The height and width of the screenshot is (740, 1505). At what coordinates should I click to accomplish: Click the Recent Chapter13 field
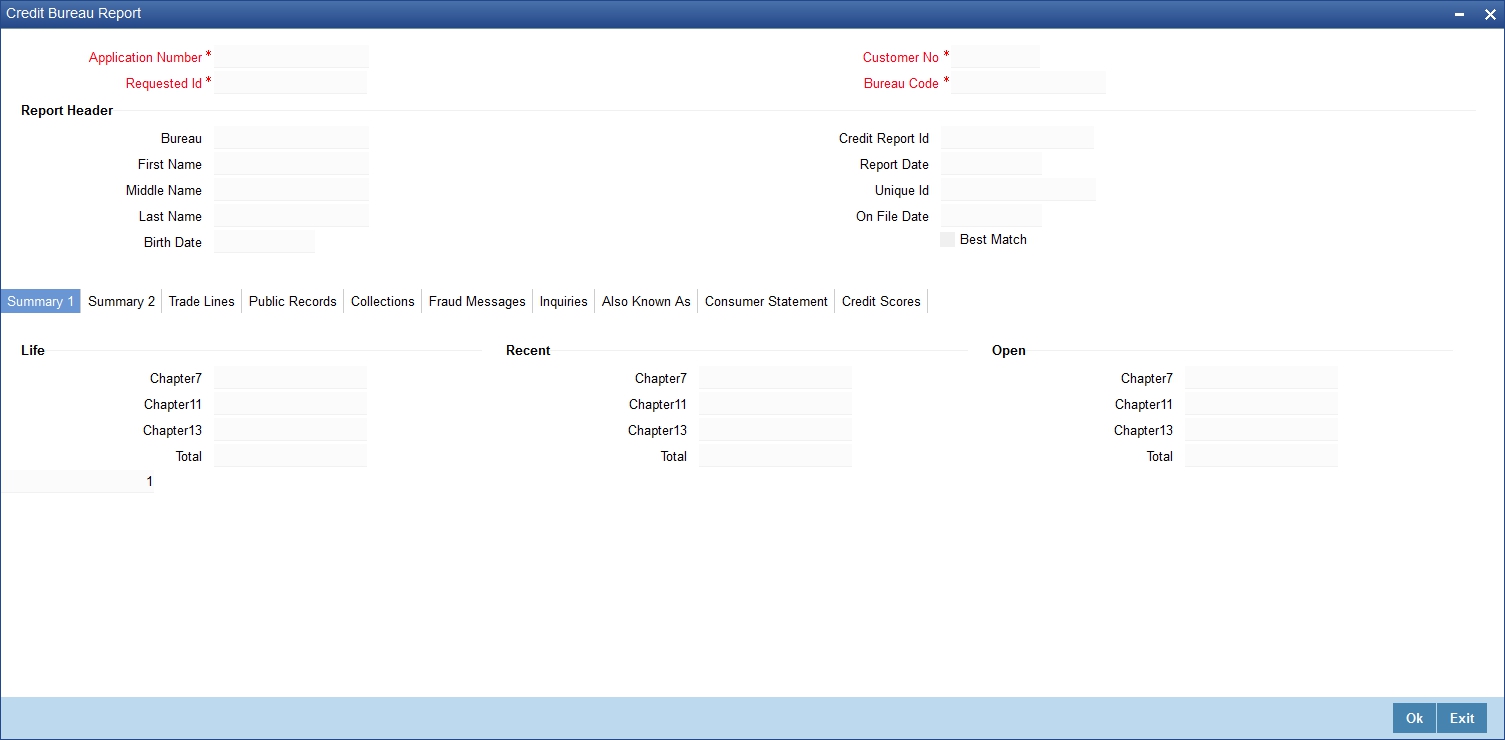click(775, 430)
